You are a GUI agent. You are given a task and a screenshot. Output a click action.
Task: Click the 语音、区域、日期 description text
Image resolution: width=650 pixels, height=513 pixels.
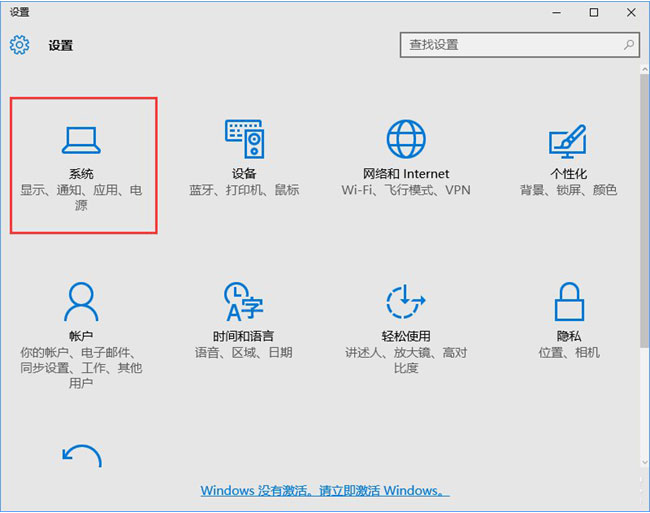click(244, 352)
